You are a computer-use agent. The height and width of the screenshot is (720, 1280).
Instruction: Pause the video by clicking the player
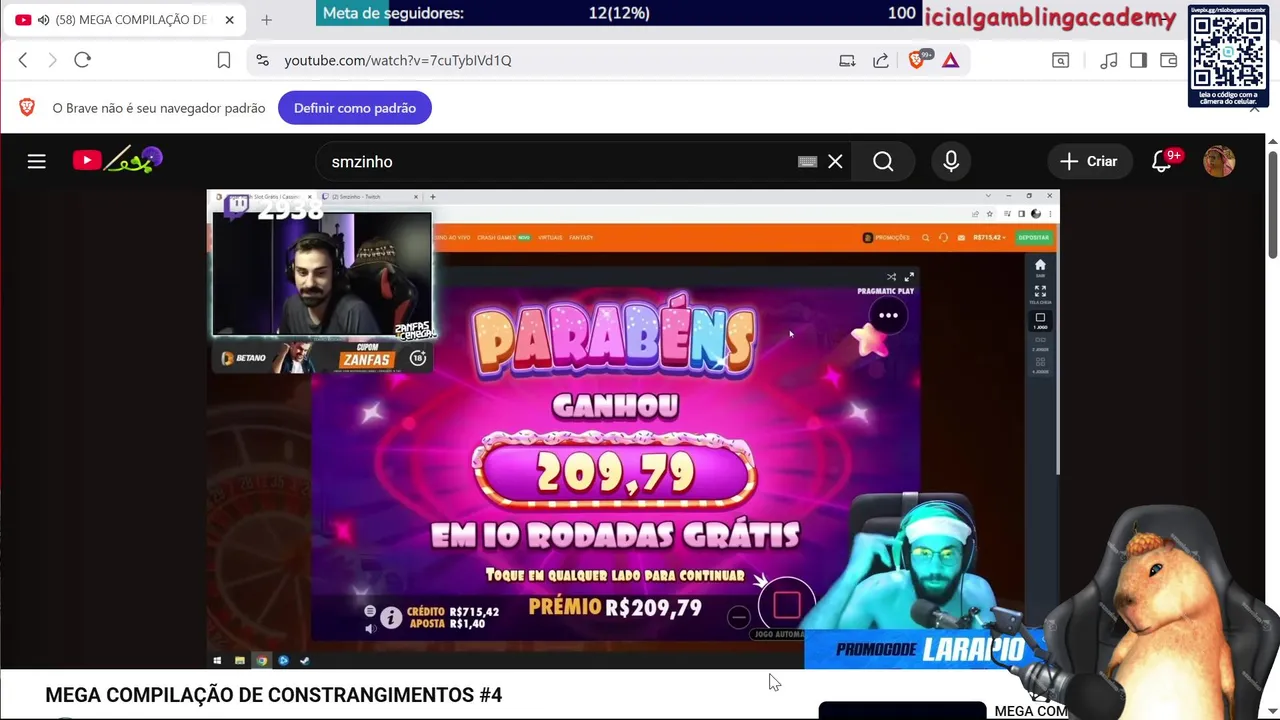click(x=633, y=429)
